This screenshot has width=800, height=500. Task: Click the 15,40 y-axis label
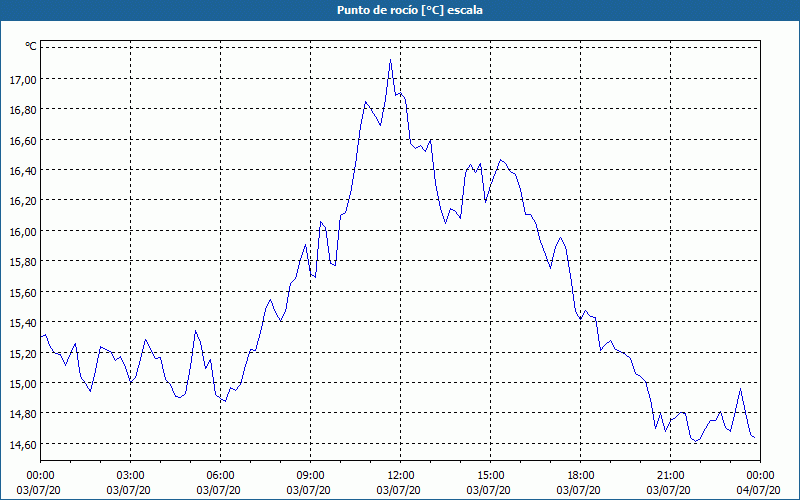(22, 323)
